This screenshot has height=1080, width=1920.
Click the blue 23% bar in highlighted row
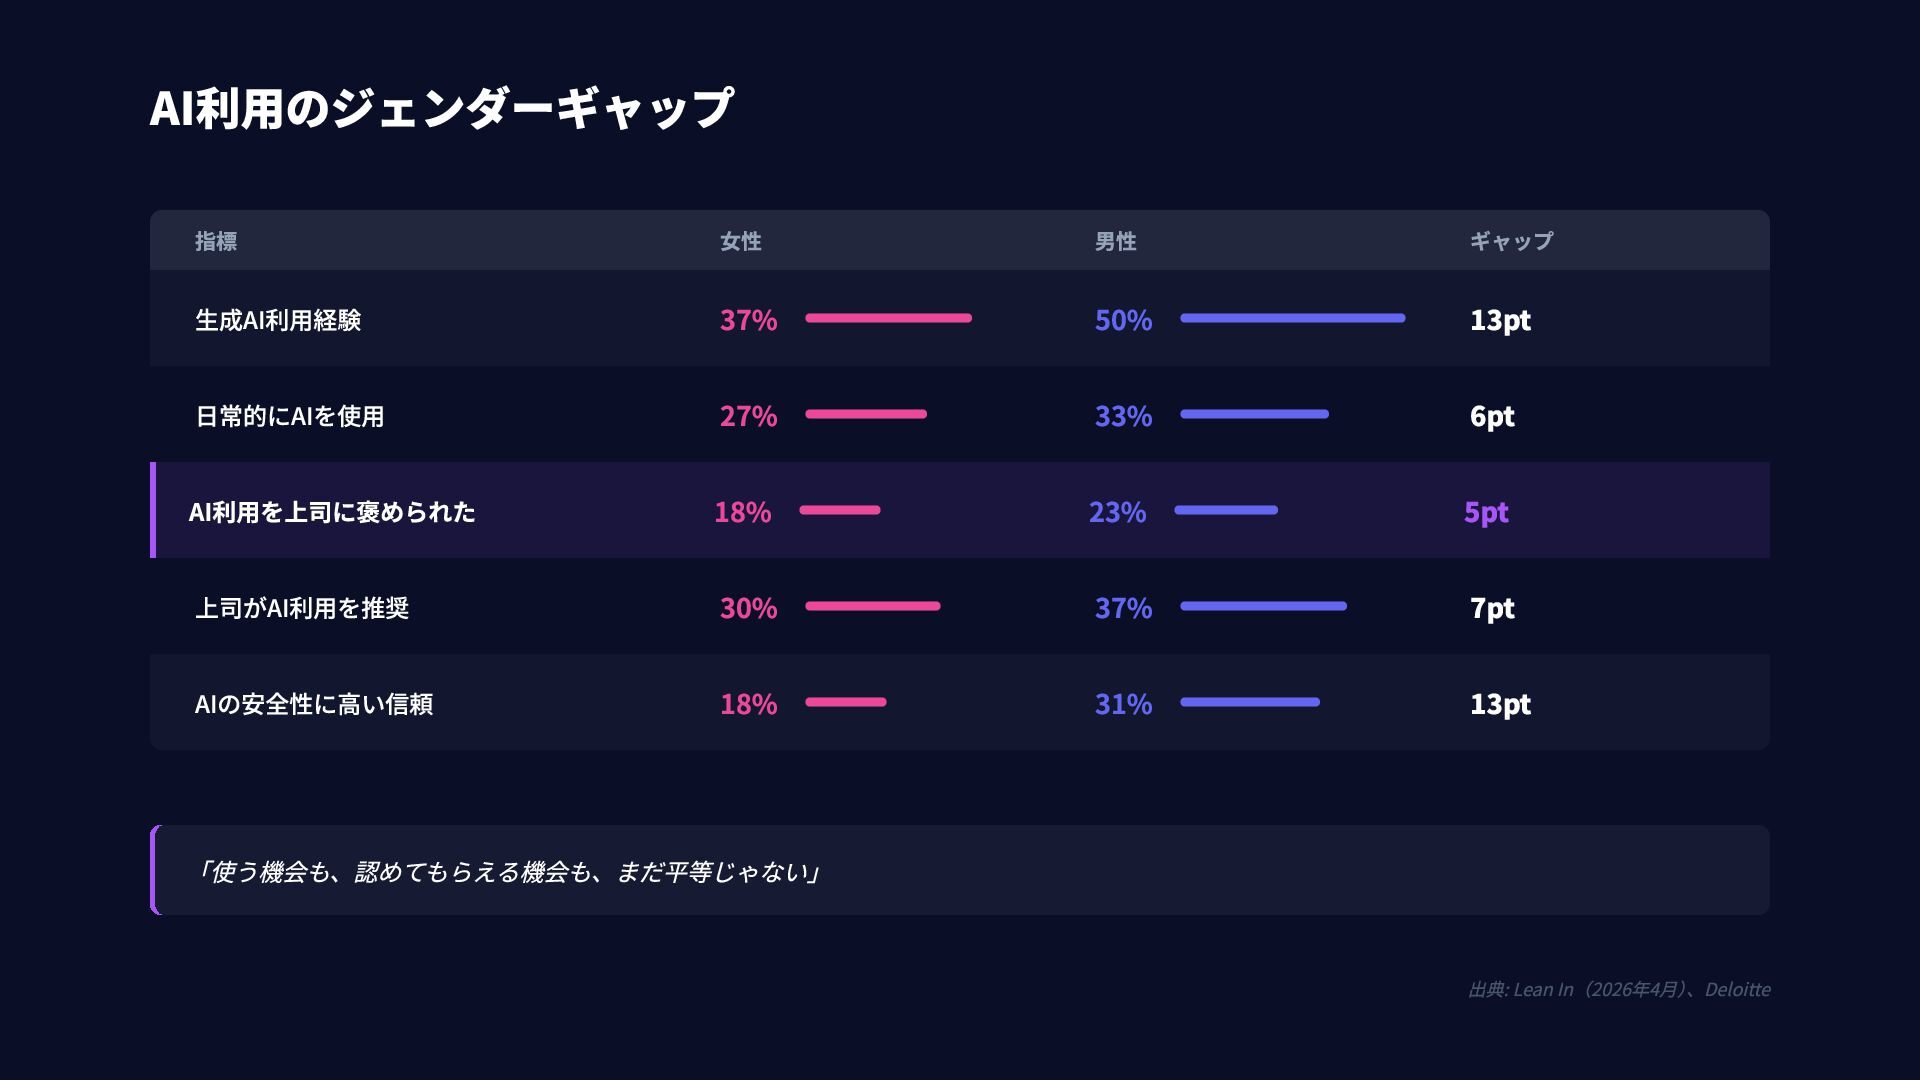point(1226,510)
